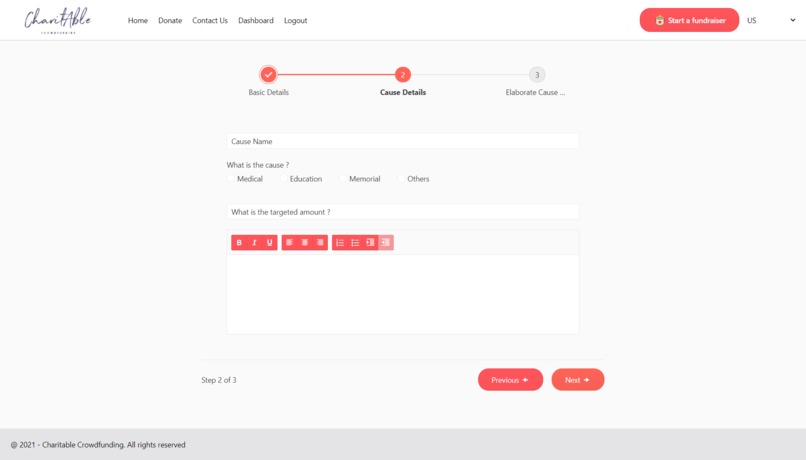
Task: Open Contact Us page
Action: pyautogui.click(x=210, y=21)
